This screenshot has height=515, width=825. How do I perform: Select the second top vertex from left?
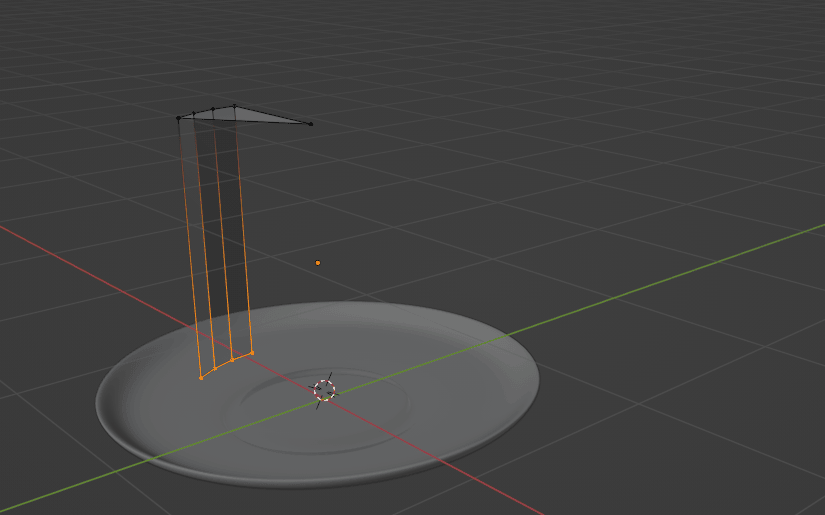[194, 114]
